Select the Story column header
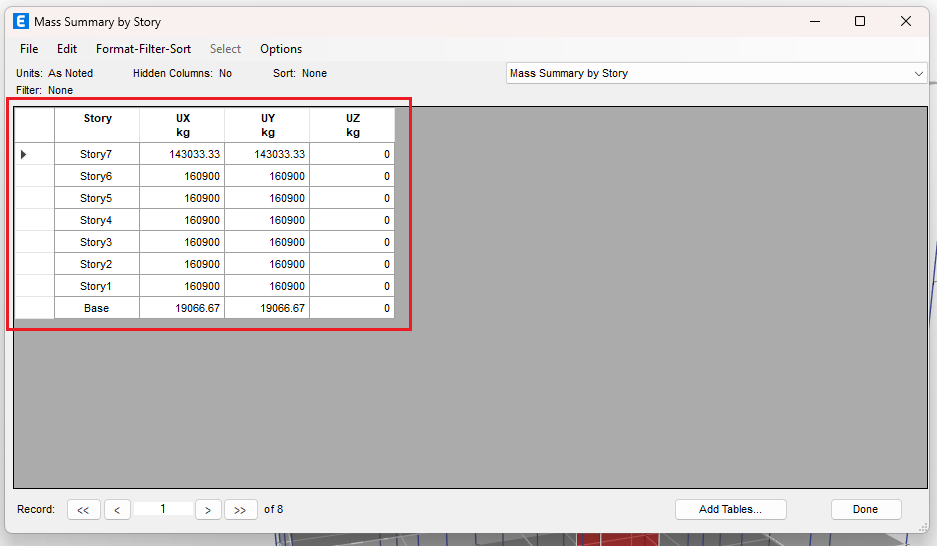This screenshot has width=937, height=546. (97, 125)
